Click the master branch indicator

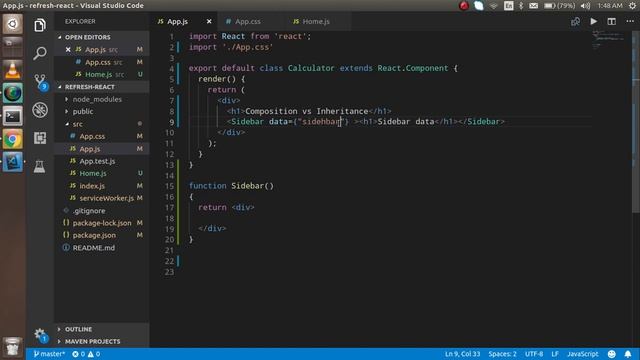pos(49,354)
